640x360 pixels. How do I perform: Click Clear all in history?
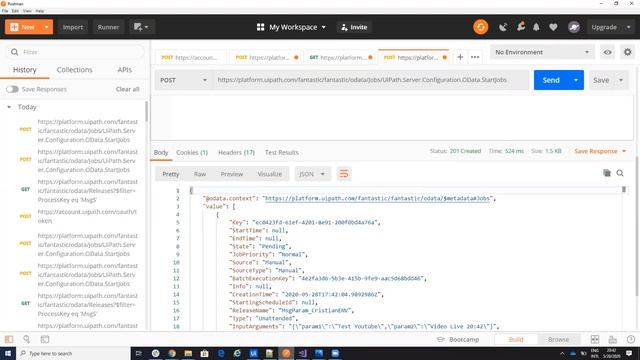(x=127, y=89)
